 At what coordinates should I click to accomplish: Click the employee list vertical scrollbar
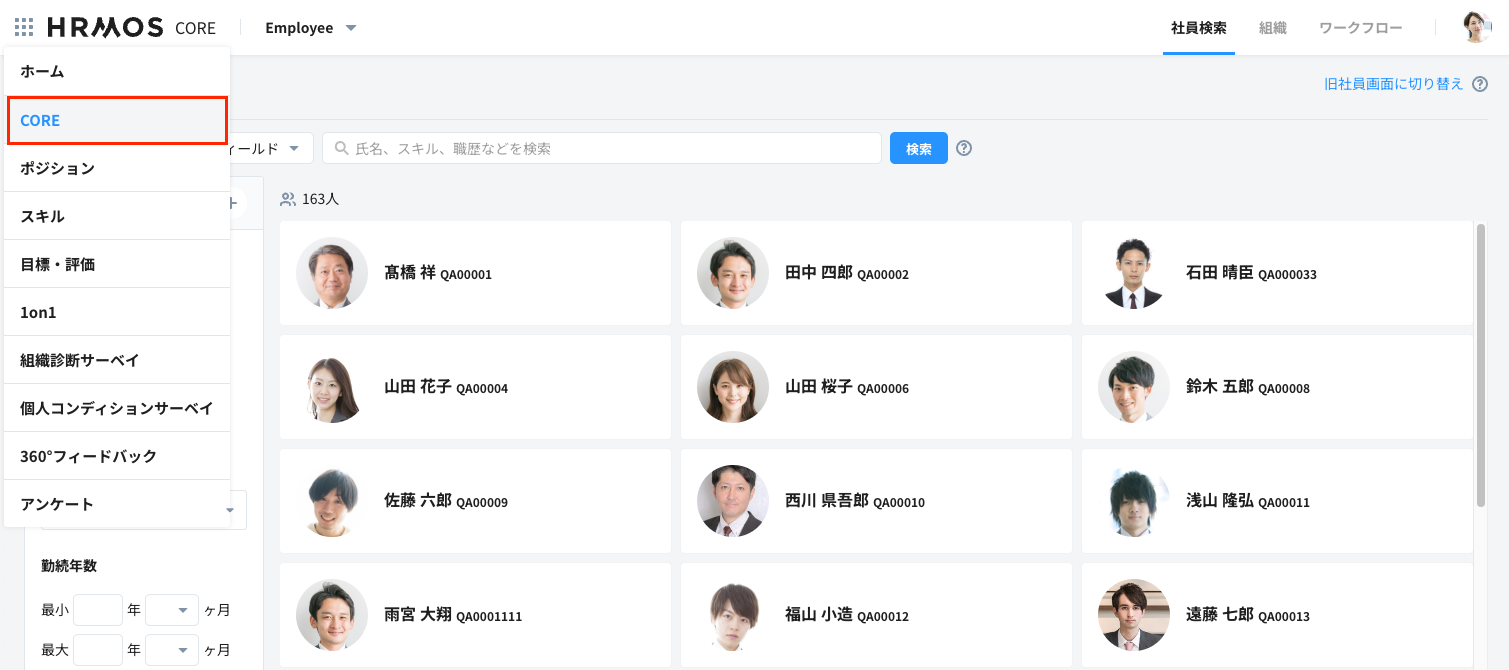tap(1480, 365)
